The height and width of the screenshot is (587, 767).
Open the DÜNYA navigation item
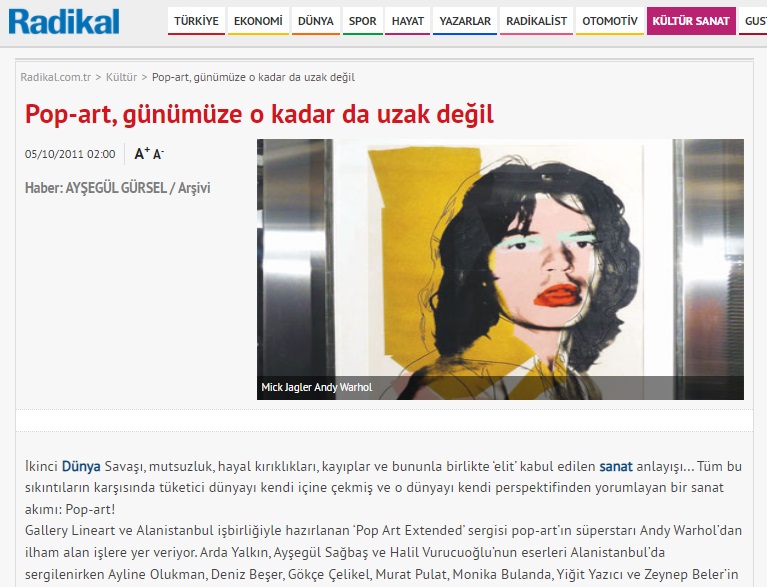pos(316,21)
